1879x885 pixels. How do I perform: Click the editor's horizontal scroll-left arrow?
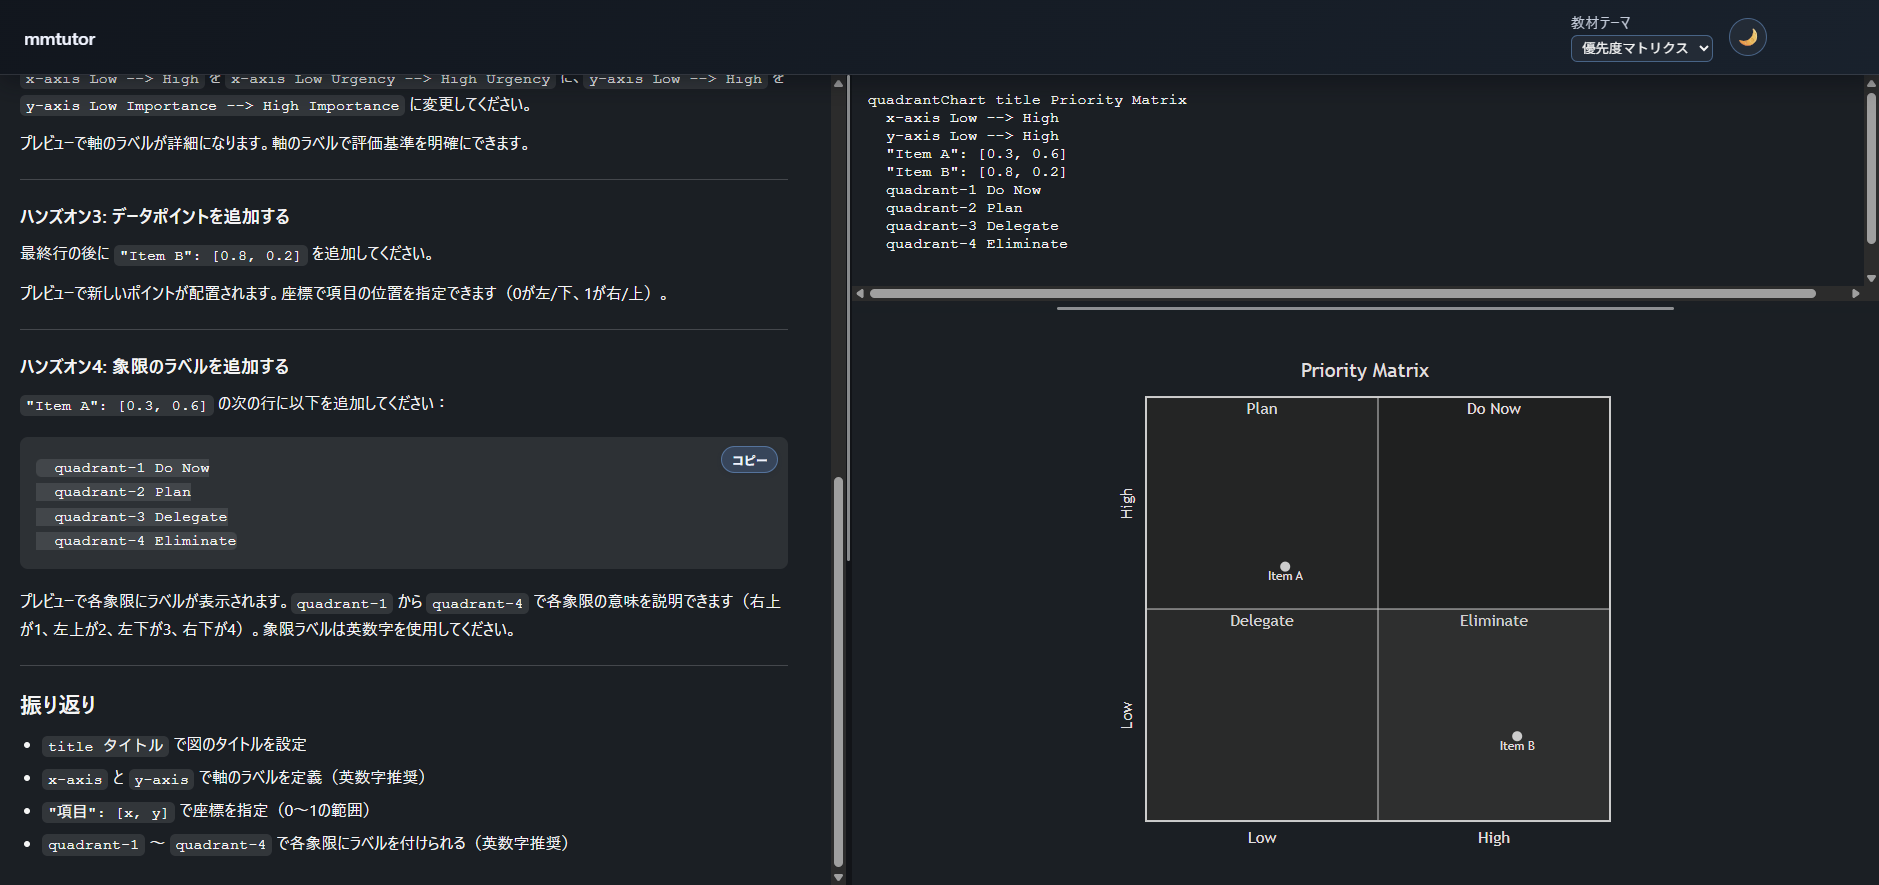(x=860, y=294)
